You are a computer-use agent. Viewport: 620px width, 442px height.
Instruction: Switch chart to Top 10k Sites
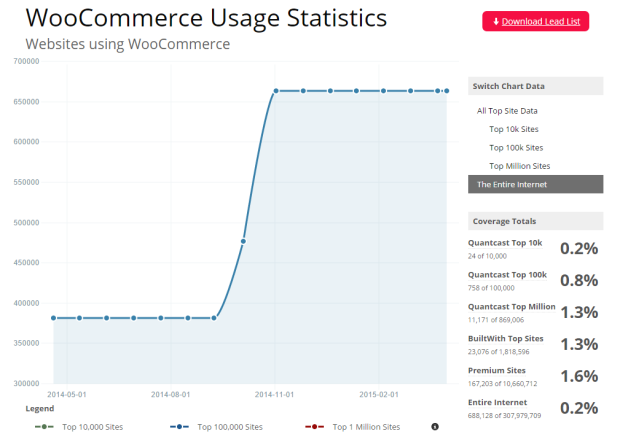pyautogui.click(x=514, y=129)
